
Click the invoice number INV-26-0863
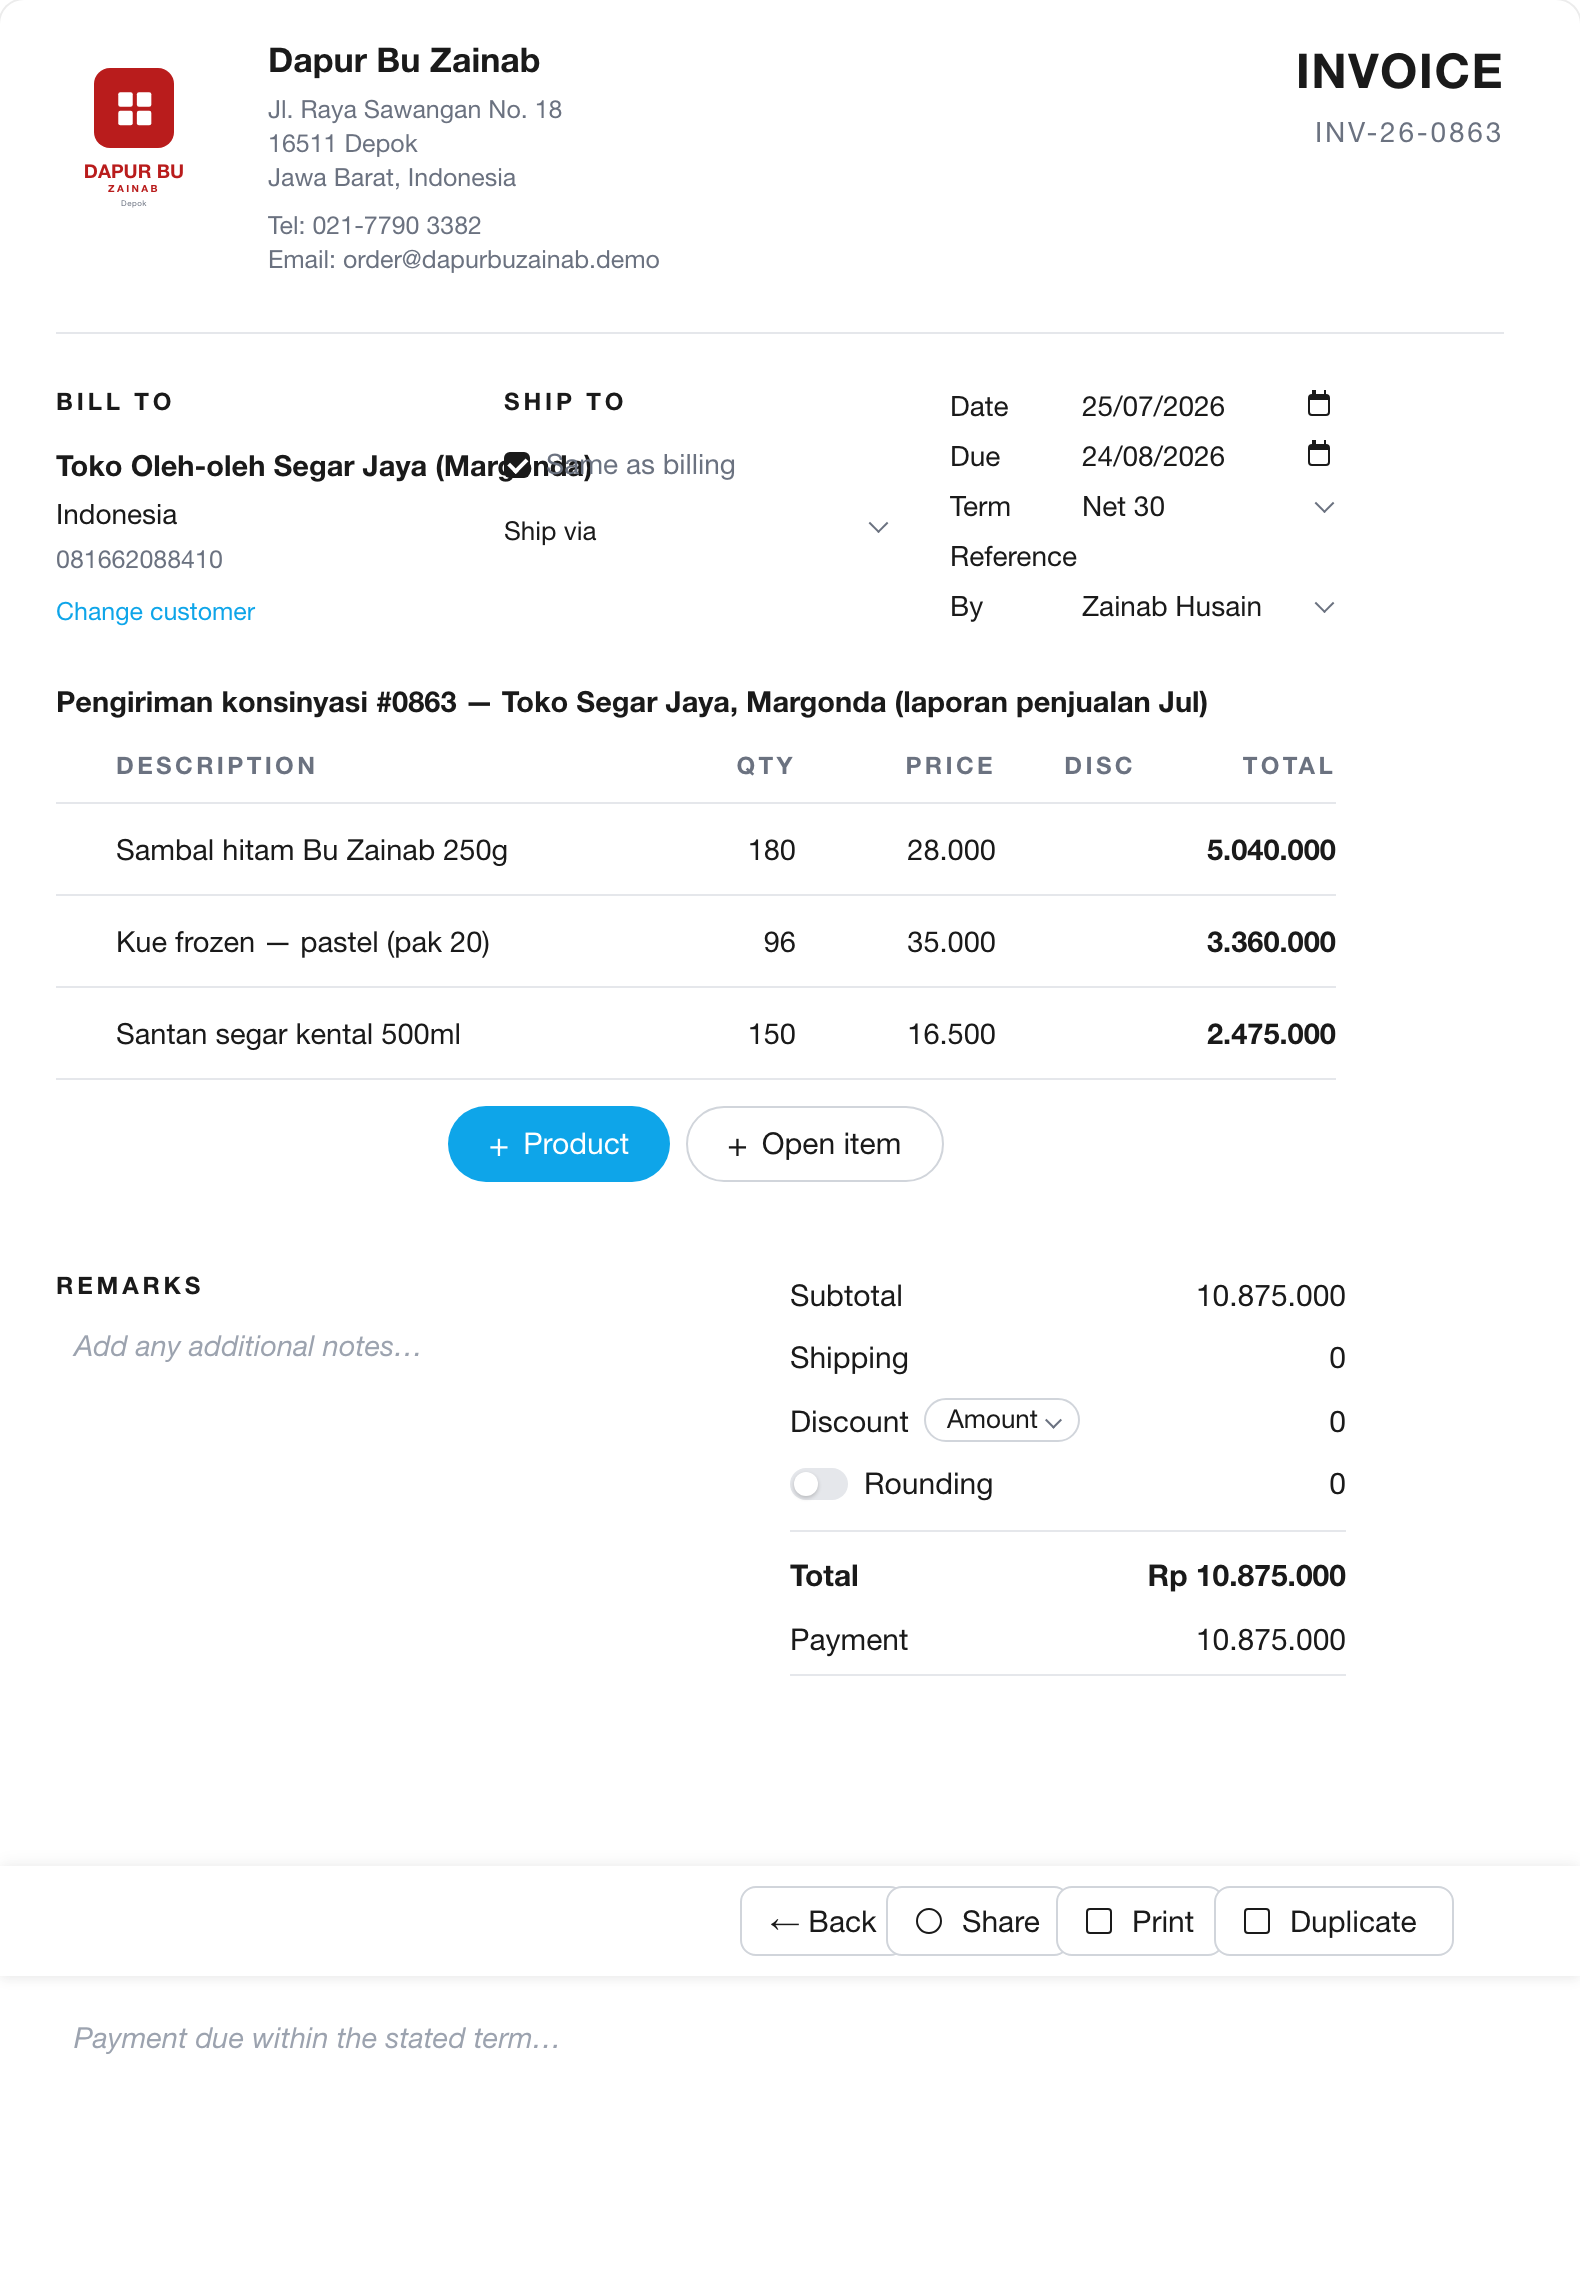[1408, 132]
